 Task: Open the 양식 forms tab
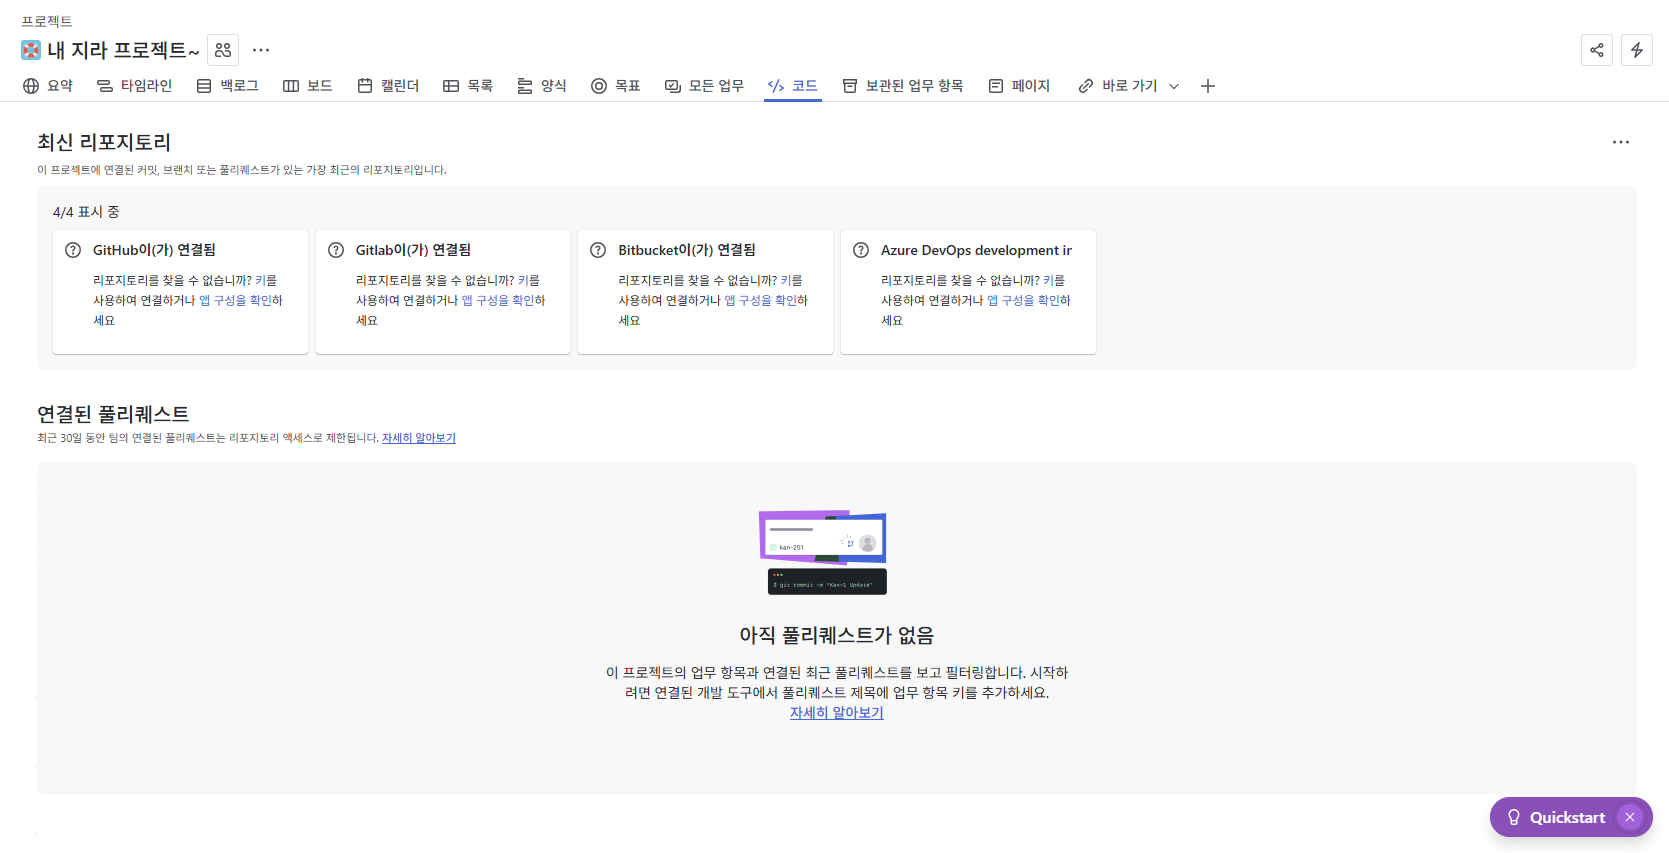point(542,86)
